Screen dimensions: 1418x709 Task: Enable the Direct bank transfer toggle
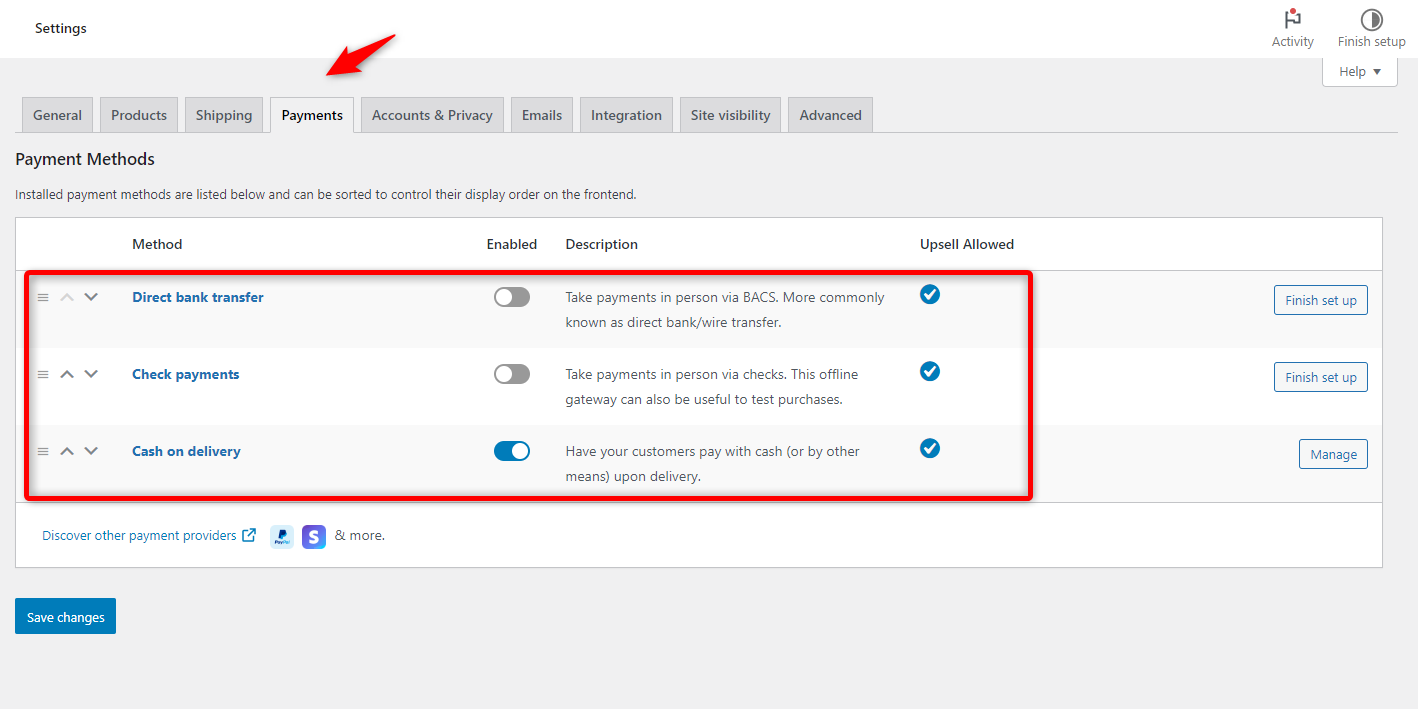pyautogui.click(x=511, y=297)
